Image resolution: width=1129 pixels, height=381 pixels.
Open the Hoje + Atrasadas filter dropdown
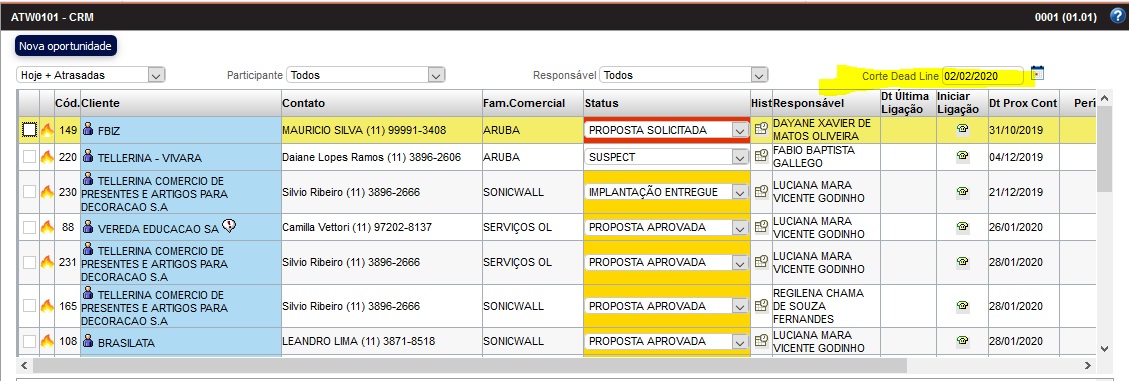coord(91,74)
